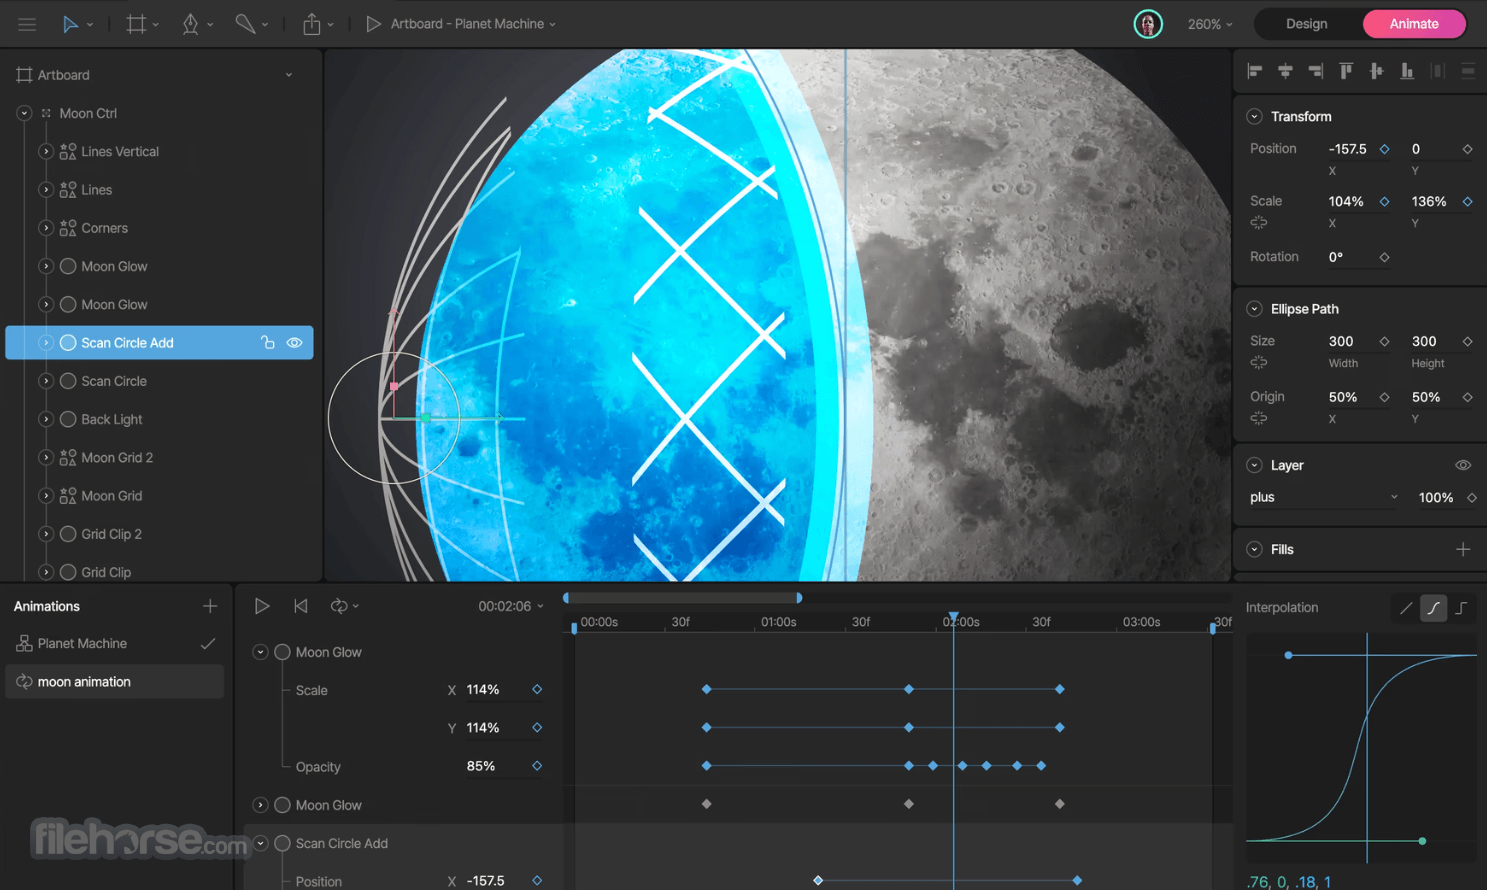Align left edges
1487x890 pixels.
[x=1255, y=71]
